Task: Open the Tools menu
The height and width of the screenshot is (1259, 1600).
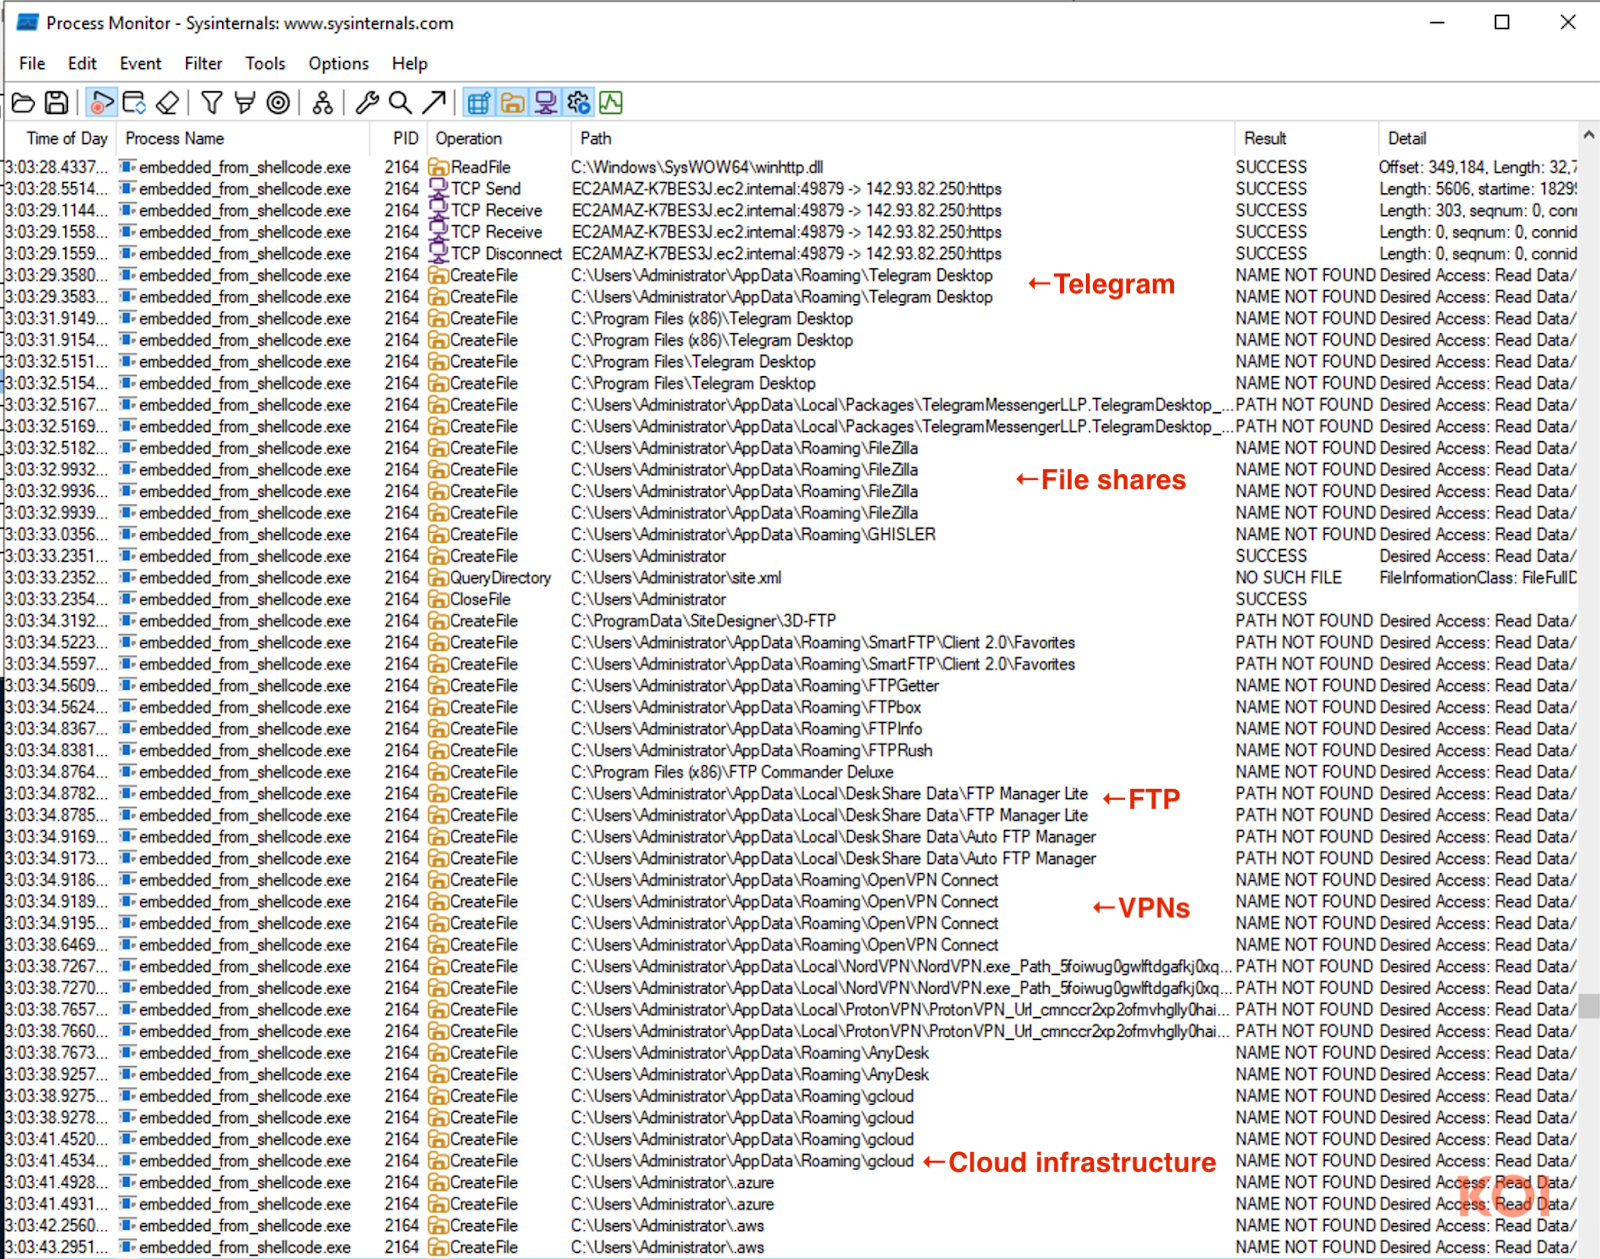Action: pyautogui.click(x=265, y=63)
